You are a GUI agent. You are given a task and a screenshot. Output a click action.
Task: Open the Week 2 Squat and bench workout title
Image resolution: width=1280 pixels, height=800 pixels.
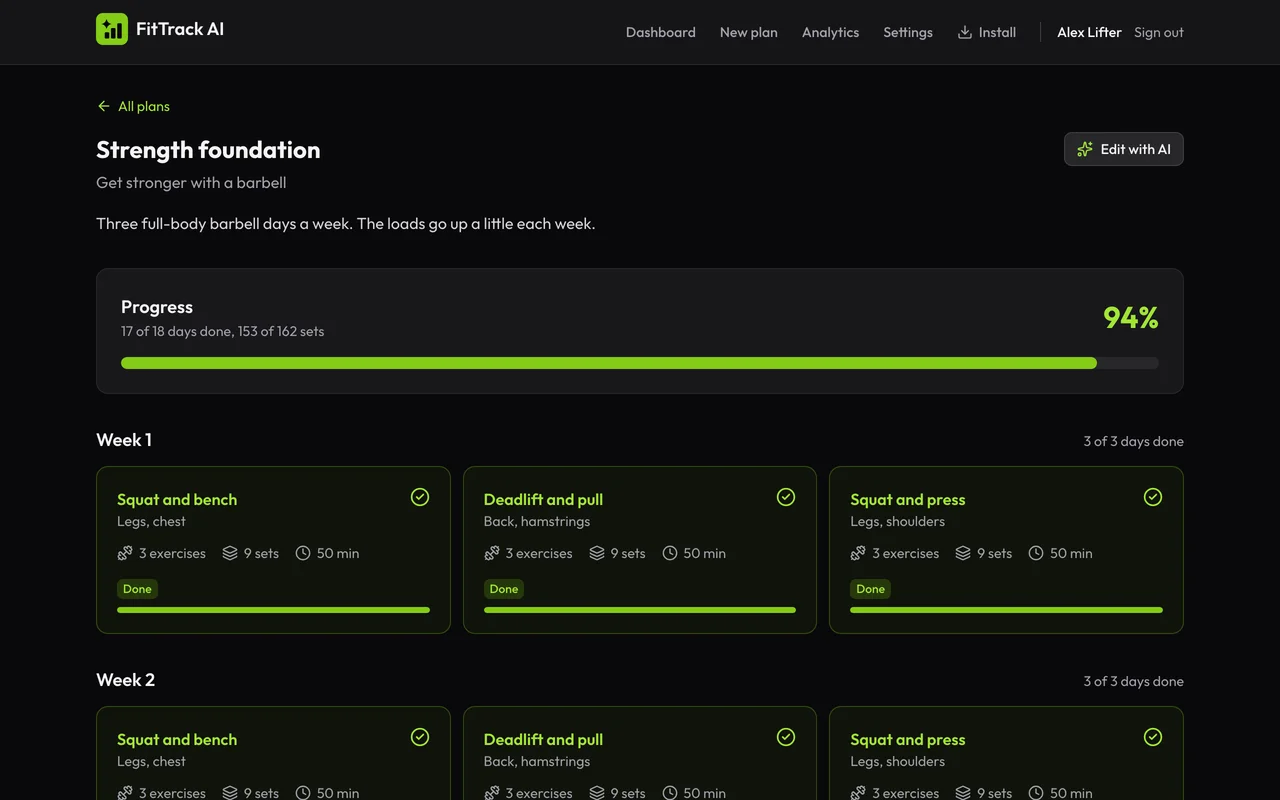click(x=177, y=739)
